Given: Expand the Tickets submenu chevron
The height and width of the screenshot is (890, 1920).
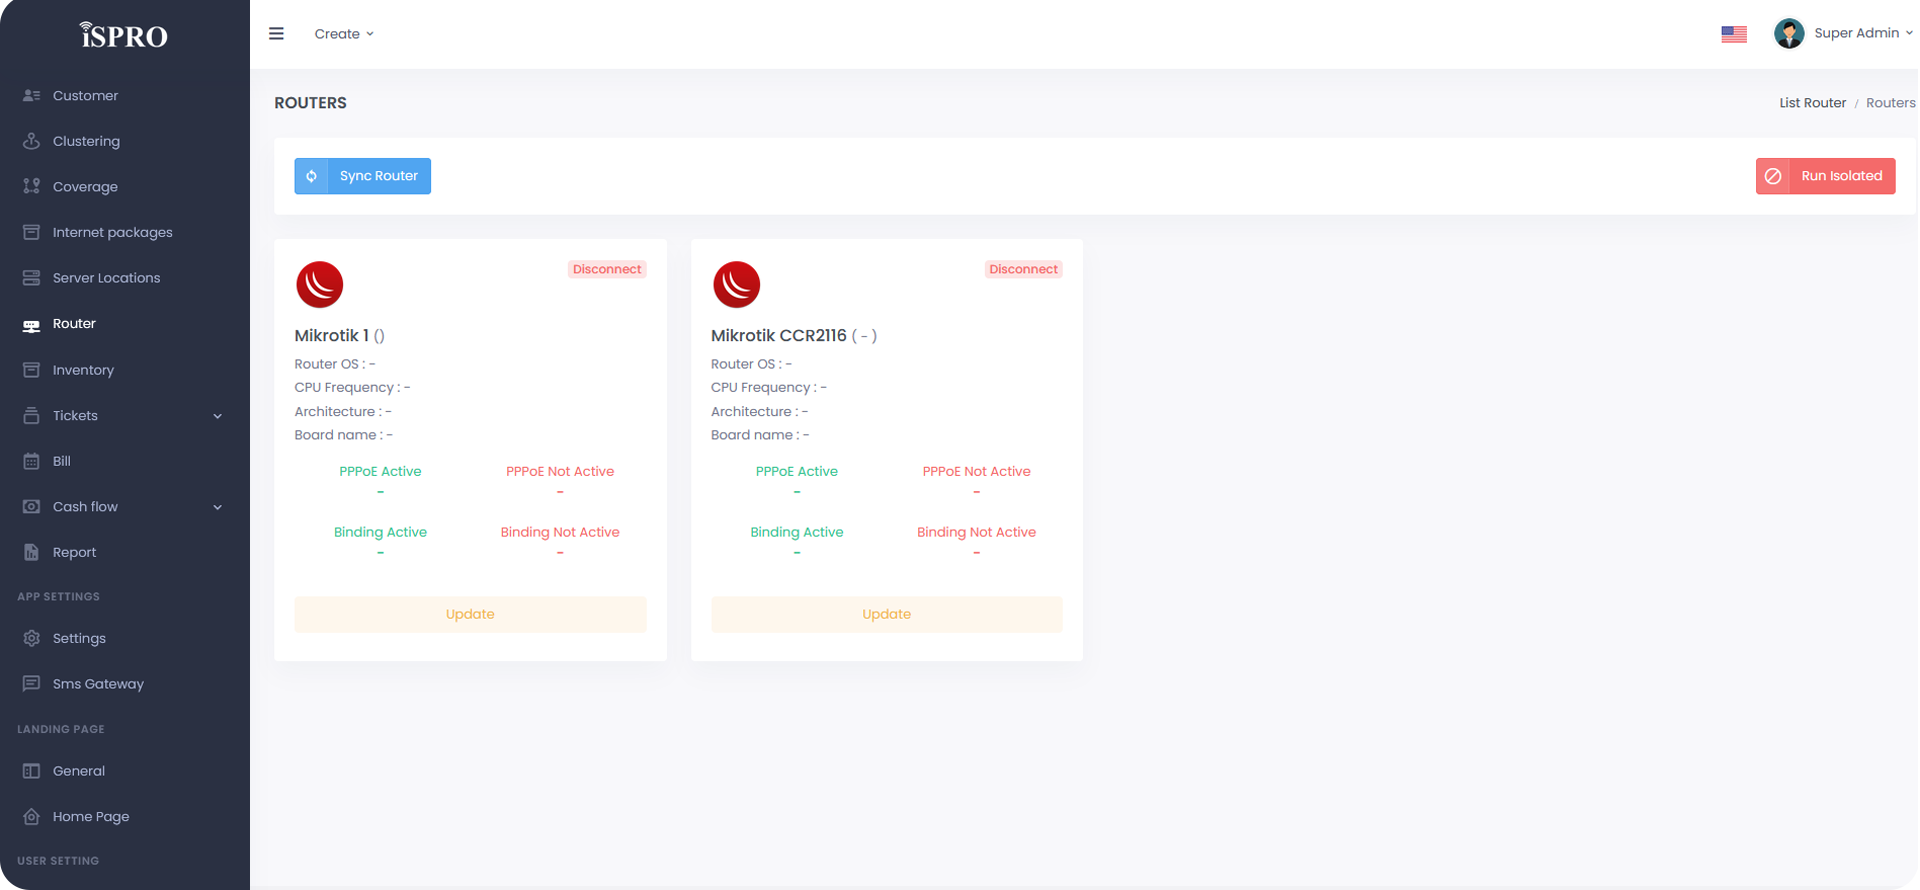Looking at the screenshot, I should pos(217,416).
